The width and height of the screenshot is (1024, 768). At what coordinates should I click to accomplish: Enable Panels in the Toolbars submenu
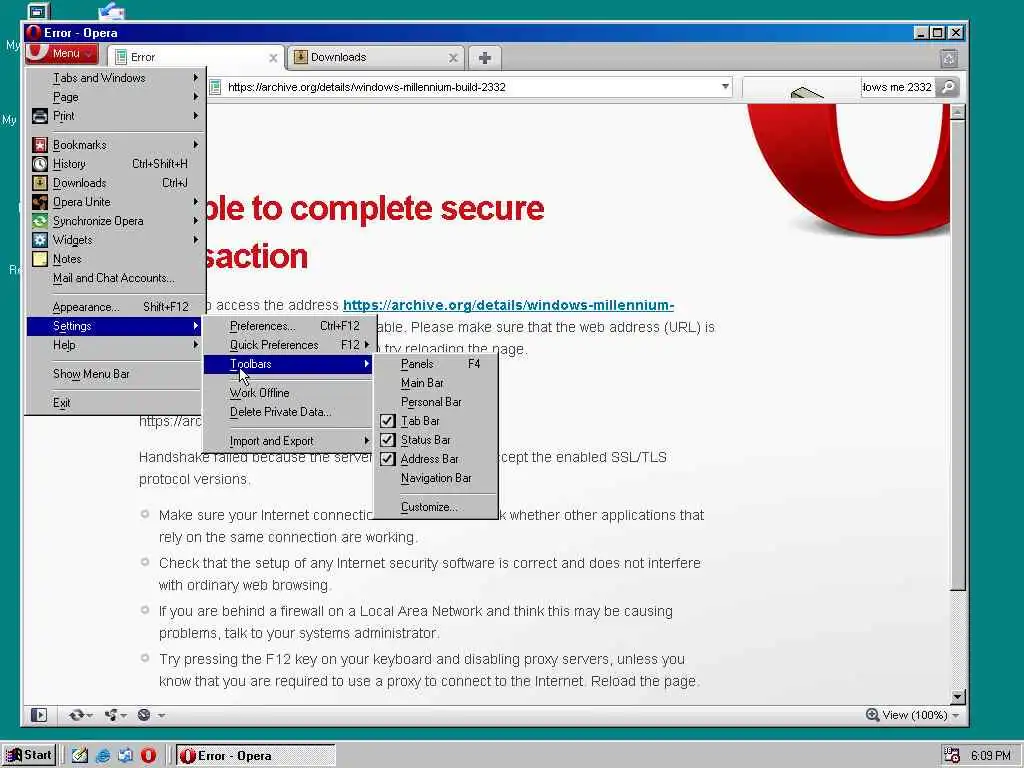click(436, 364)
